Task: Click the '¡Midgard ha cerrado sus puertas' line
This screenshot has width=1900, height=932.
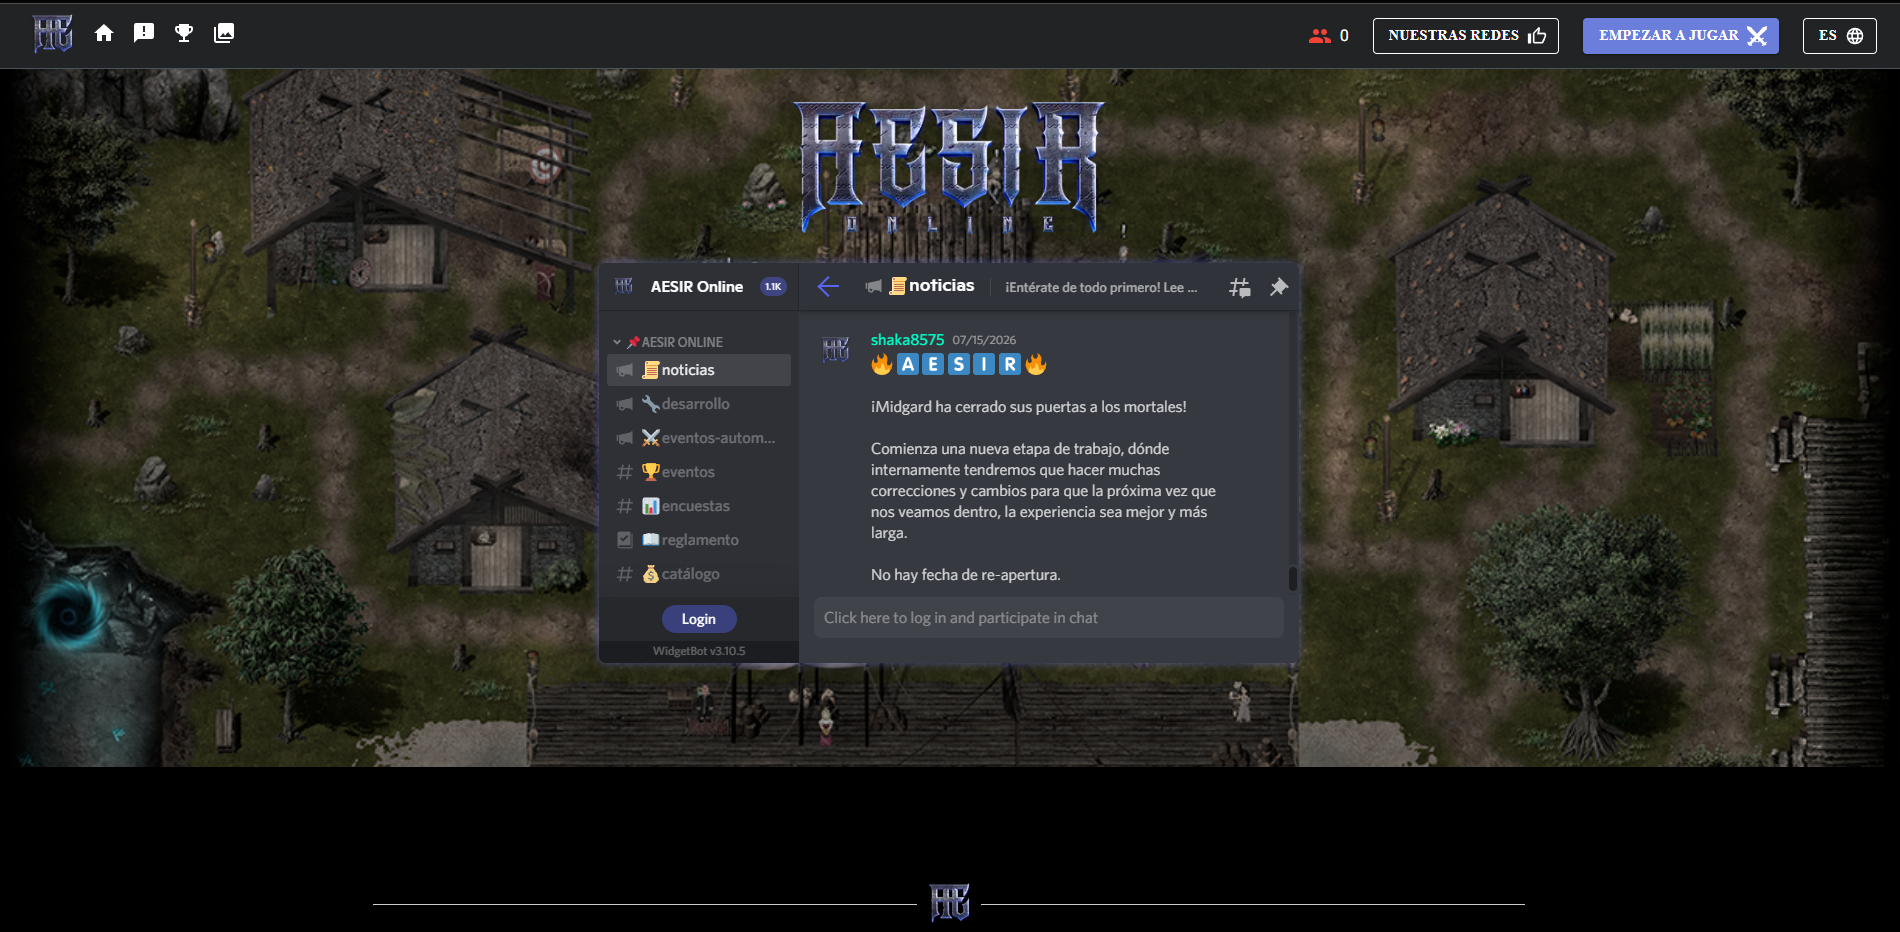Action: click(1029, 407)
